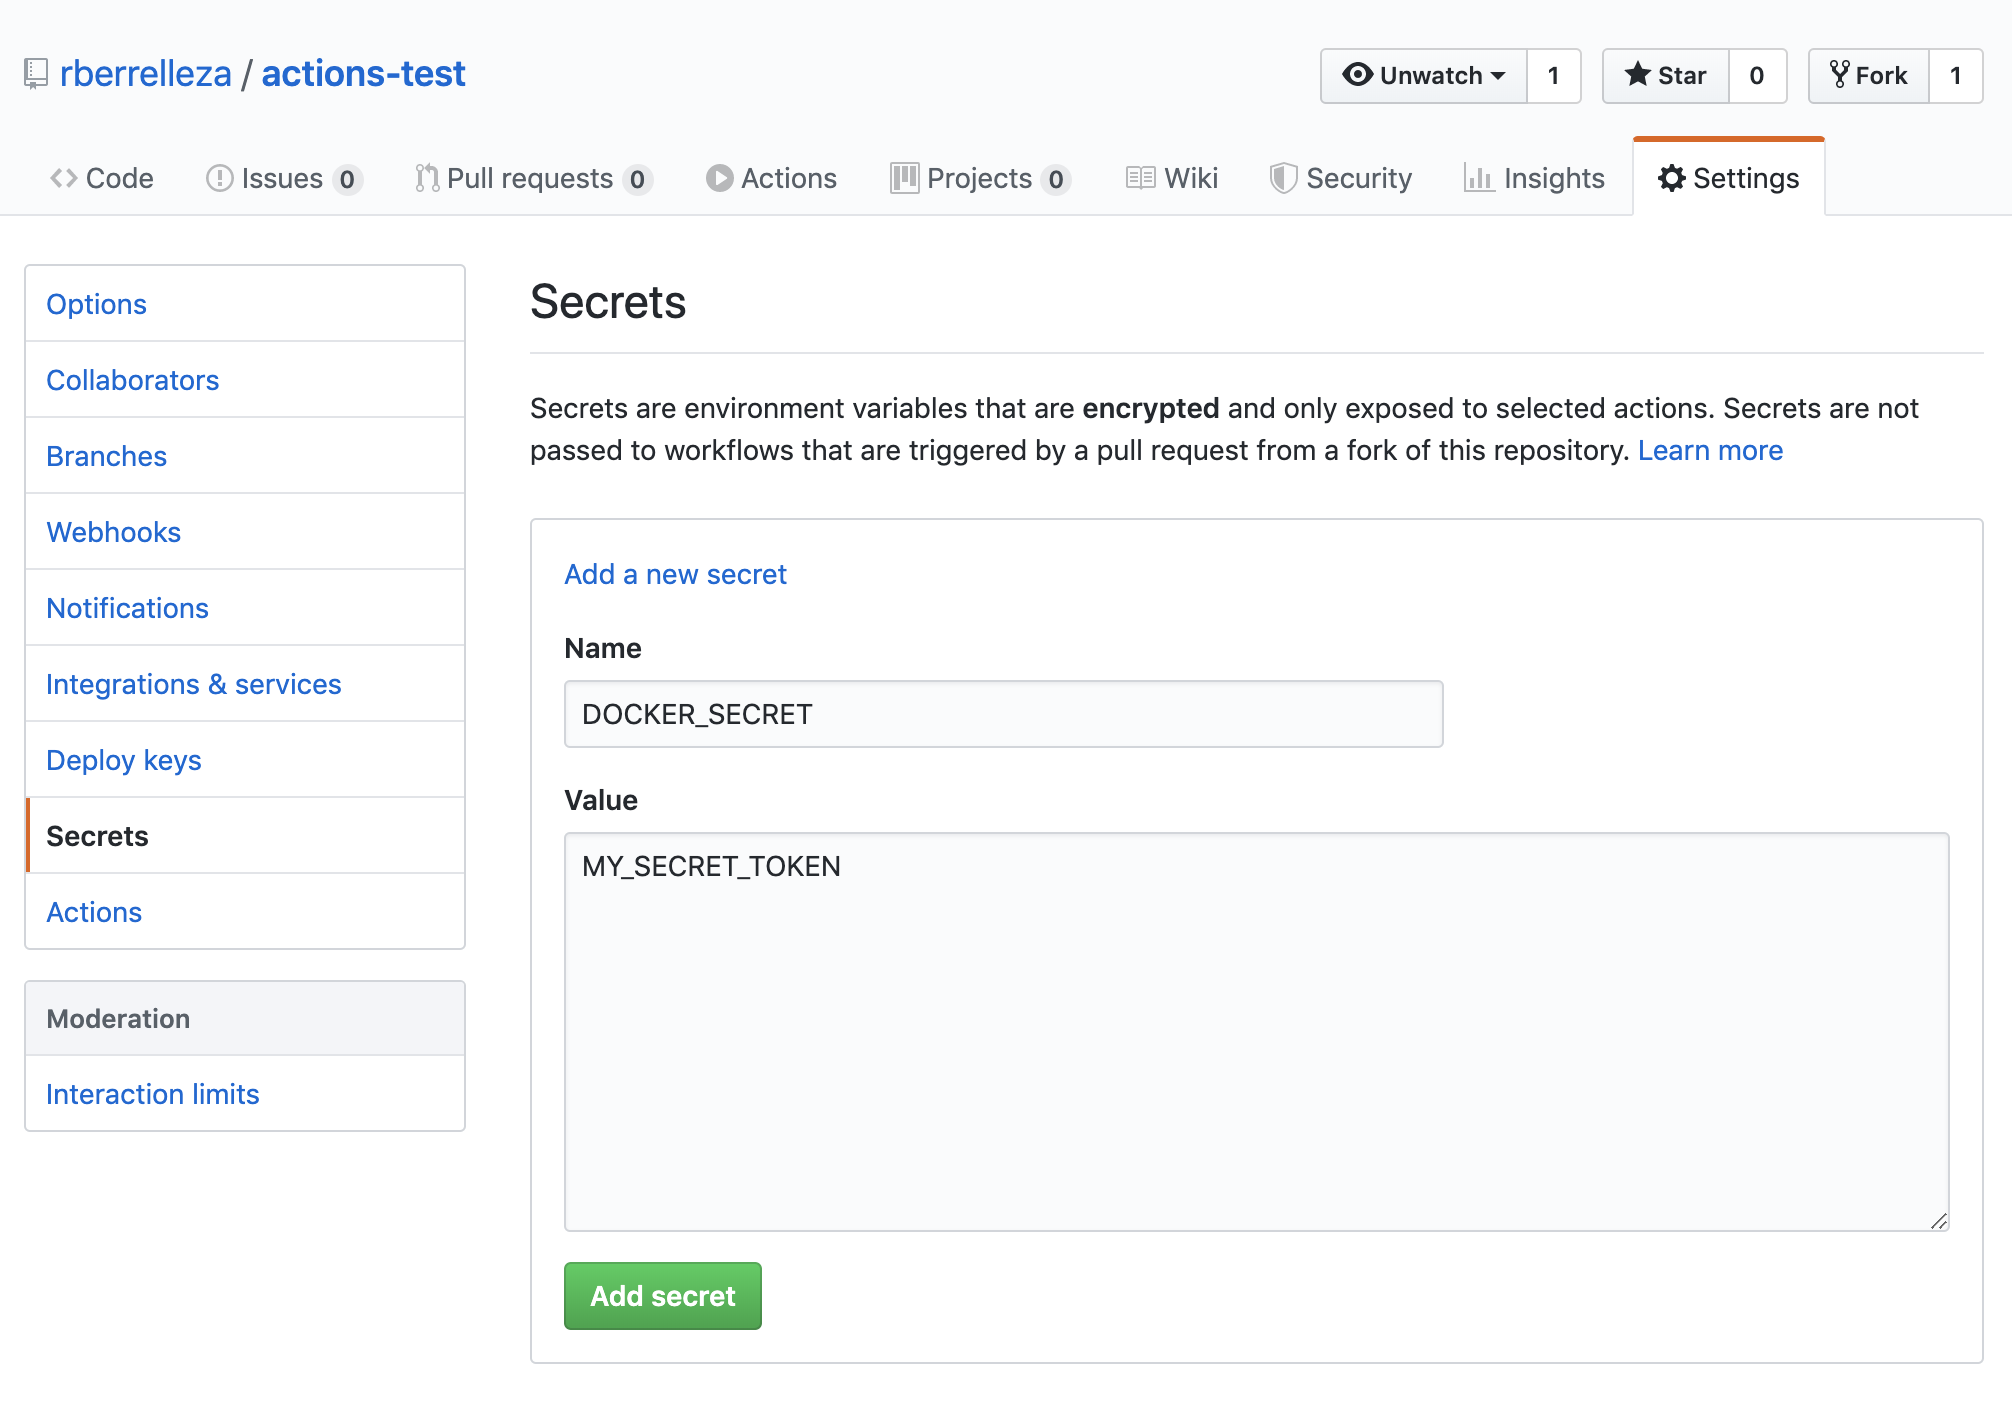Navigate to Collaborators settings
2012x1402 pixels.
click(135, 379)
